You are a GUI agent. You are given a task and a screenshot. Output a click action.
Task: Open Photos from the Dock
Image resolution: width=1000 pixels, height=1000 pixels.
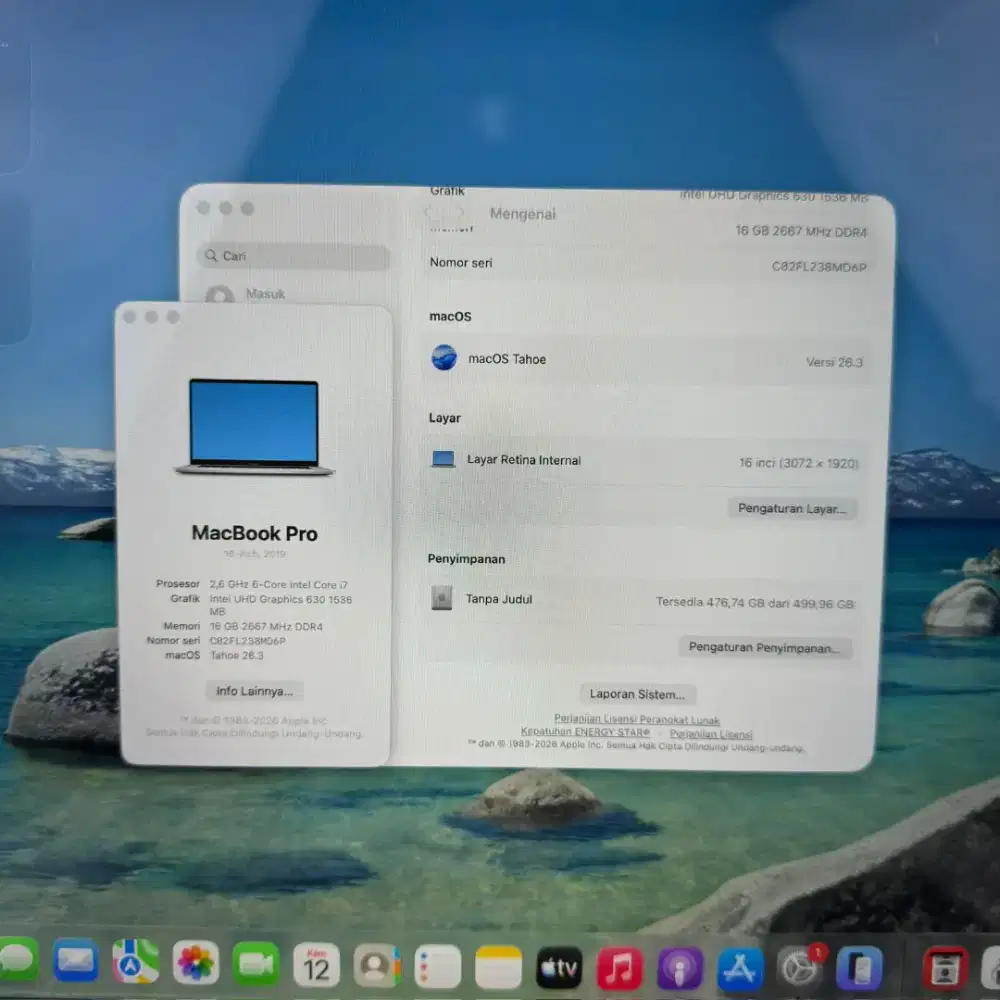point(195,968)
